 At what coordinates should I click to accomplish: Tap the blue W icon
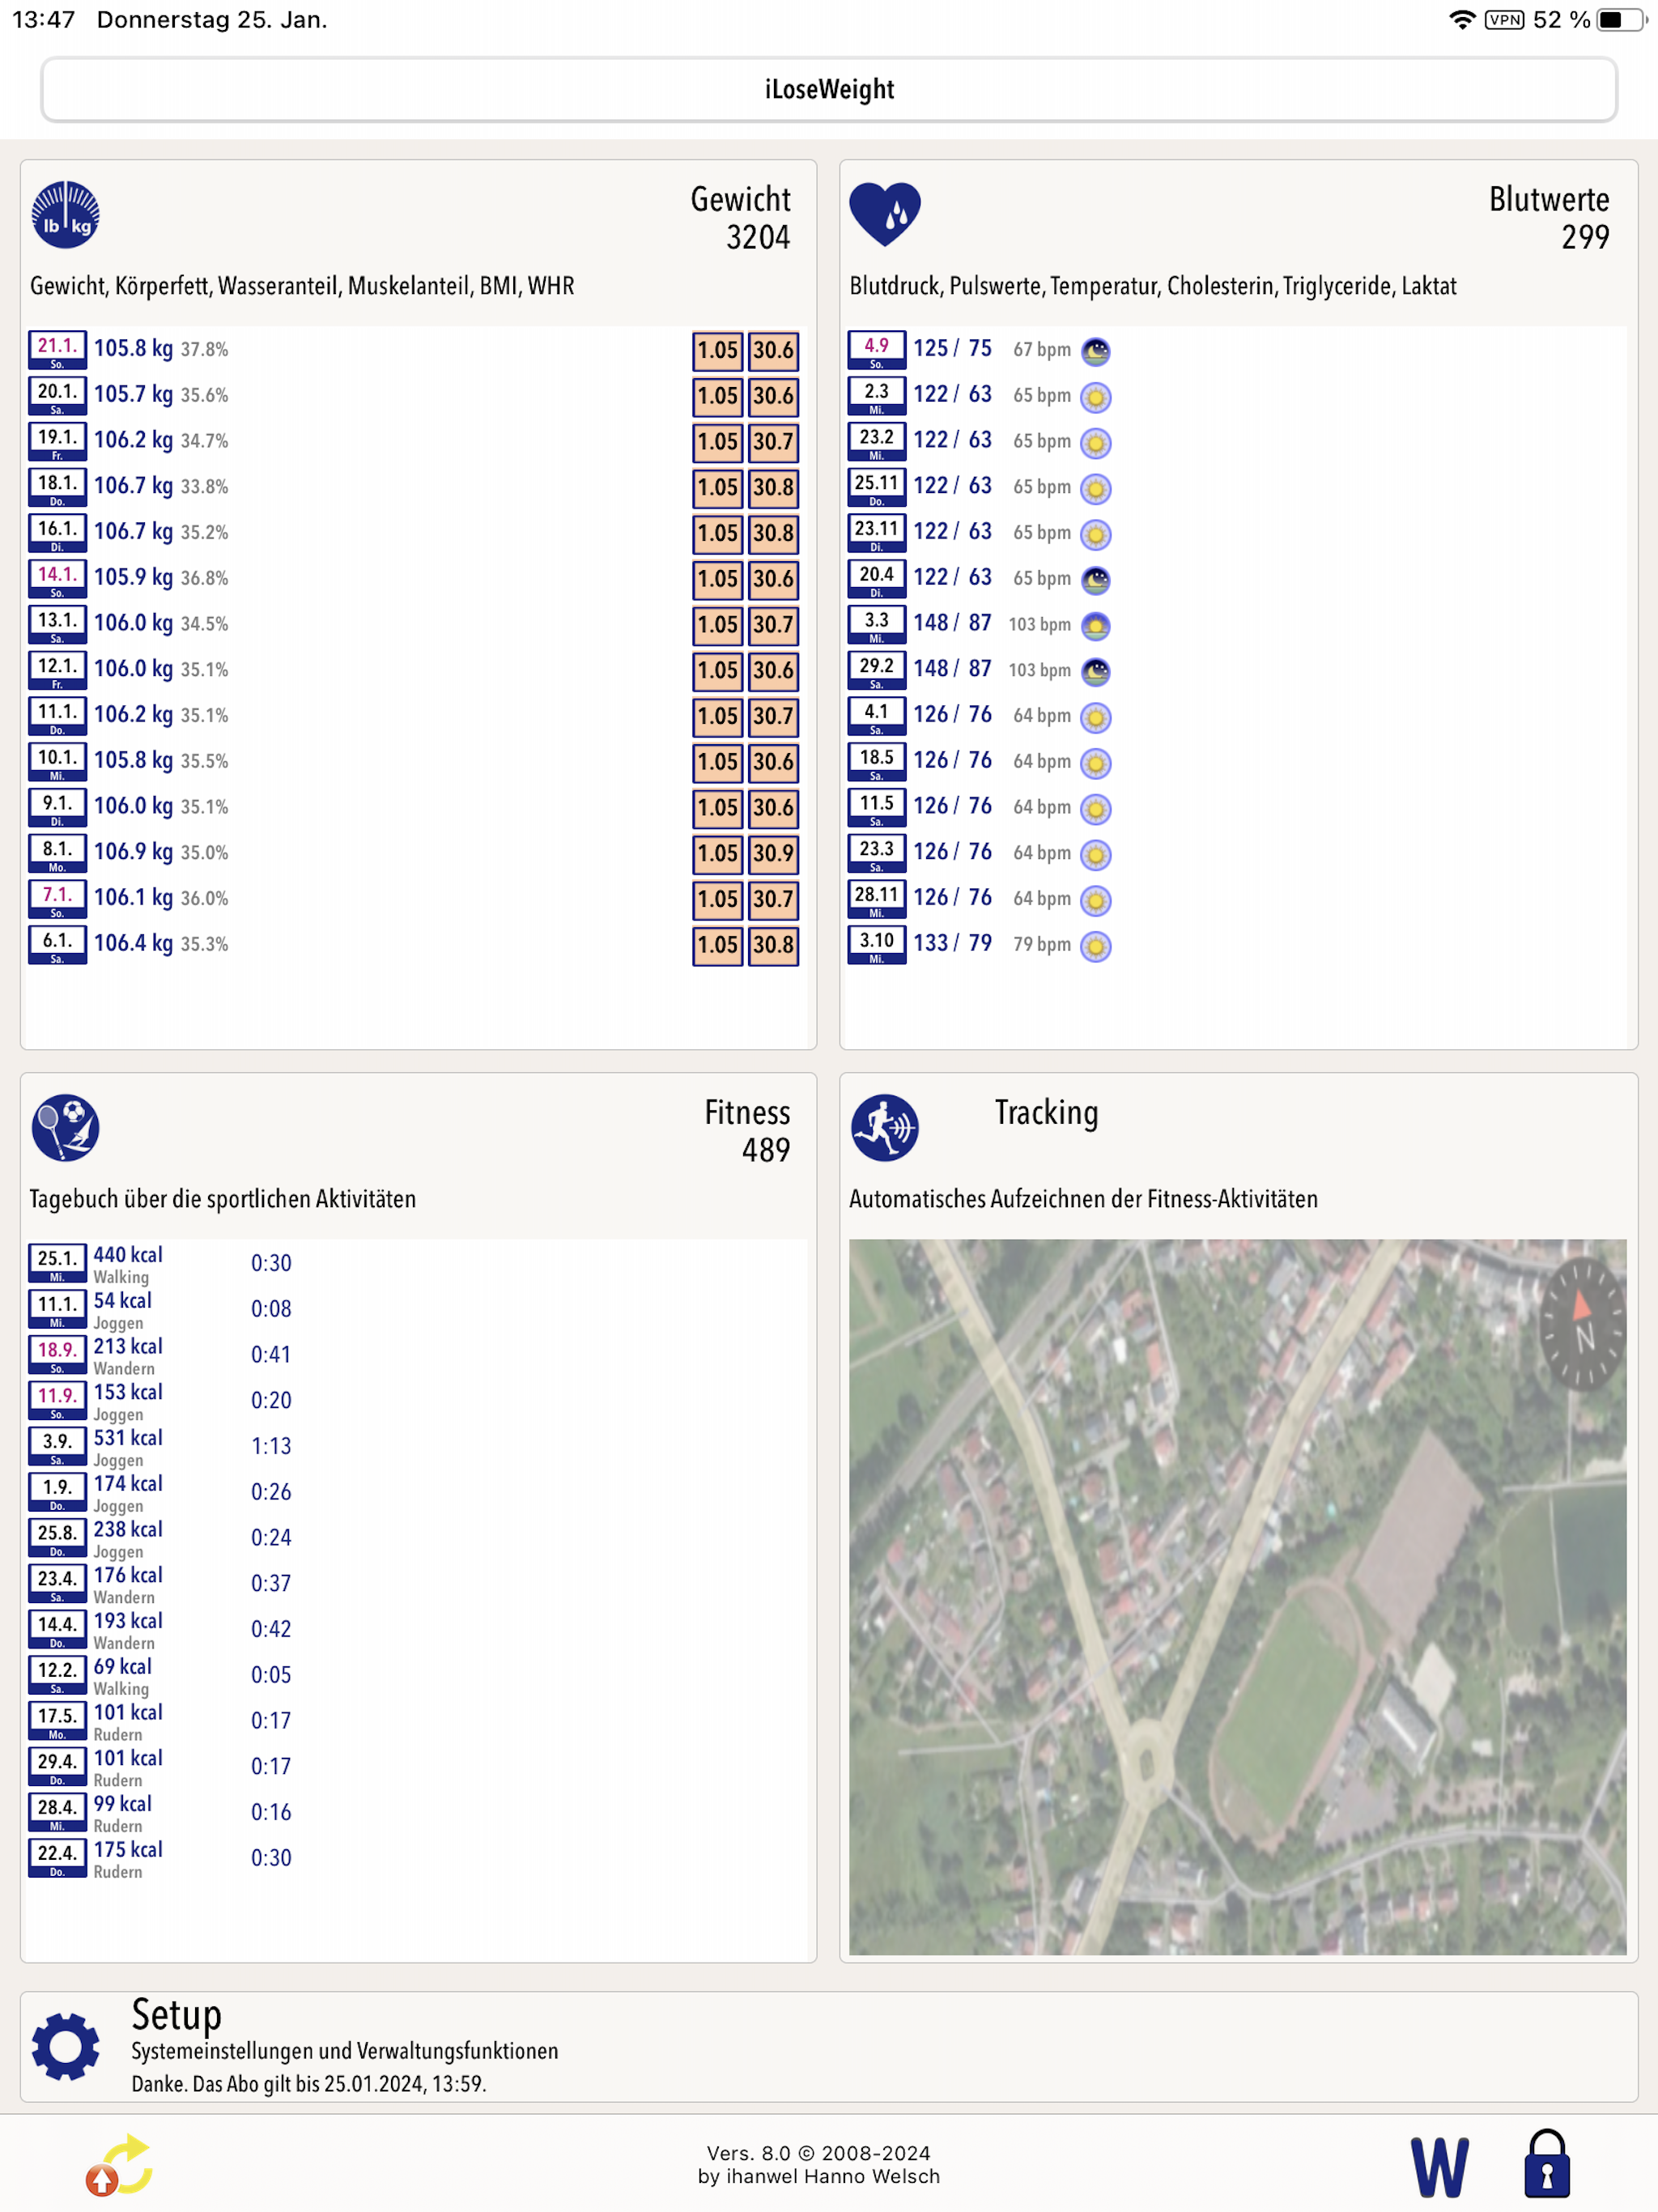point(1439,2167)
